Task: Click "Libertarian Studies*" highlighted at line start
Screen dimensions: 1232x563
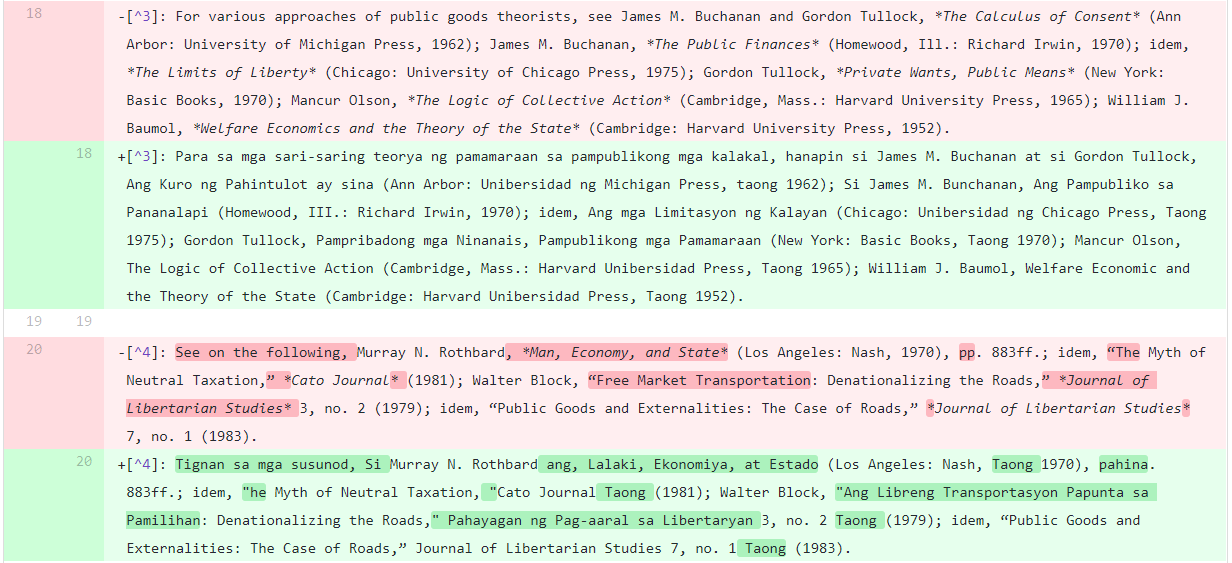Action: tap(209, 408)
